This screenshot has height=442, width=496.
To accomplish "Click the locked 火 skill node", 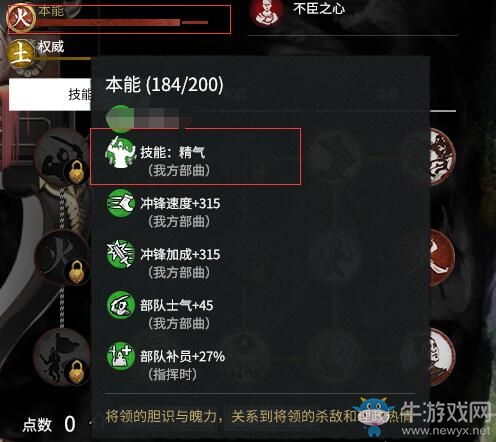I will (62, 257).
